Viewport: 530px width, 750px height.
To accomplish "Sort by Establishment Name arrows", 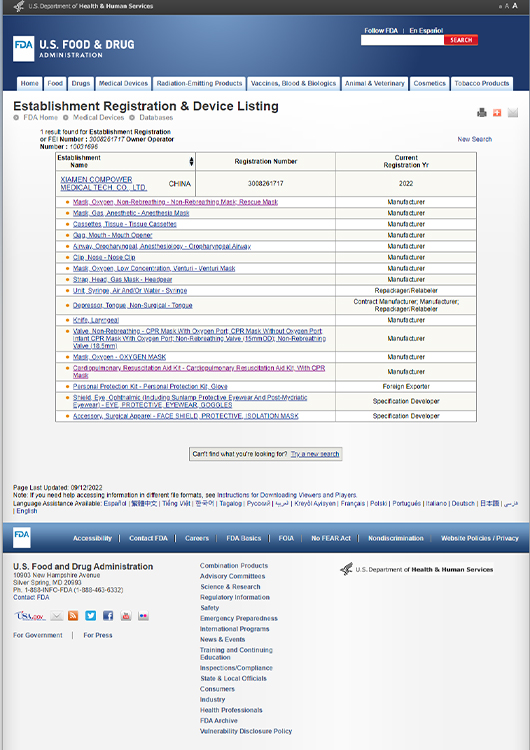I will click(191, 161).
